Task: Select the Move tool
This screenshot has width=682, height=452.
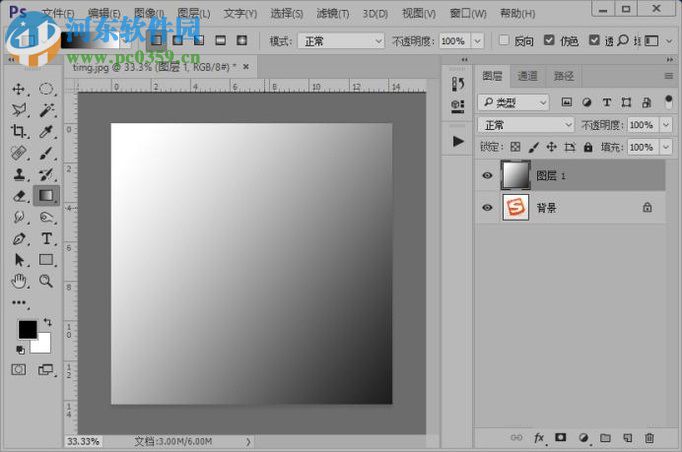Action: 19,89
